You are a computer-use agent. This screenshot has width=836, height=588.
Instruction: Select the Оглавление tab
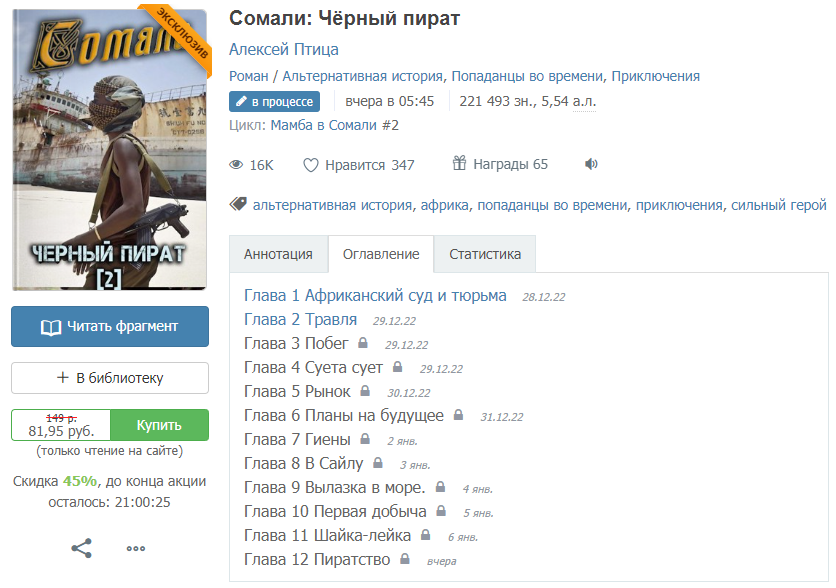[381, 254]
